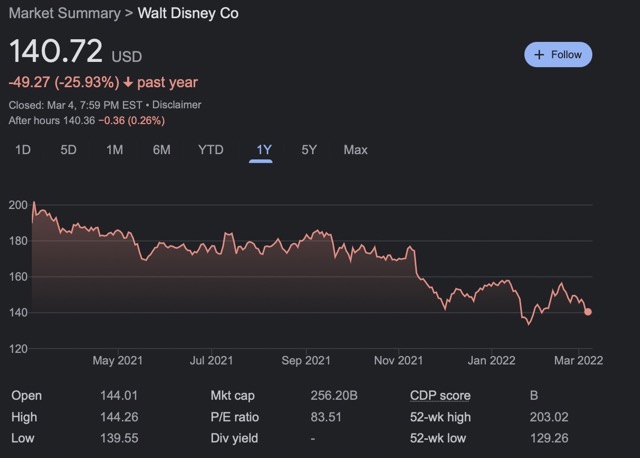Click the P/E ratio value 83.51
The width and height of the screenshot is (640, 458).
click(x=326, y=417)
